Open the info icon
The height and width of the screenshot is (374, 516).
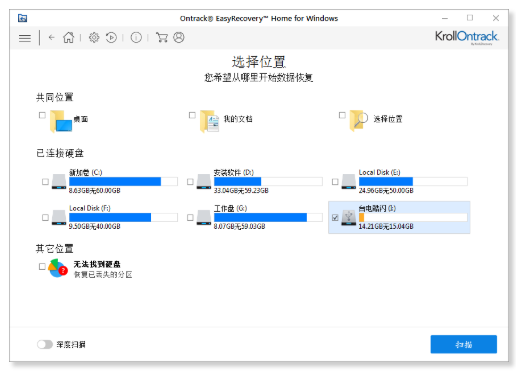click(x=136, y=37)
